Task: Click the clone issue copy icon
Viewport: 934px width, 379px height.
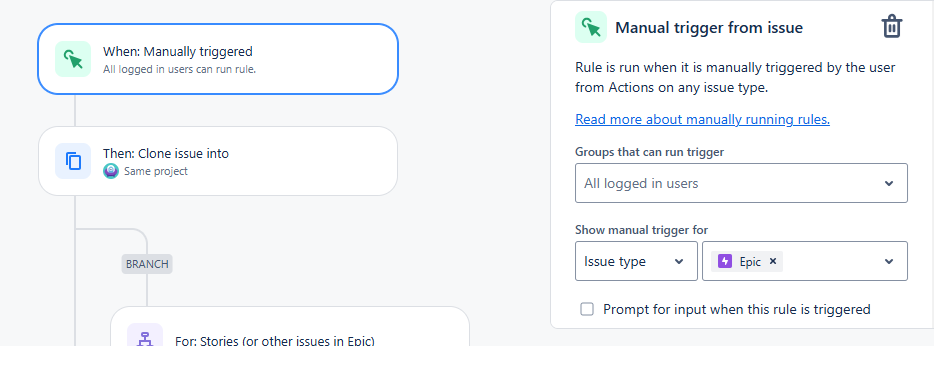Action: [73, 161]
